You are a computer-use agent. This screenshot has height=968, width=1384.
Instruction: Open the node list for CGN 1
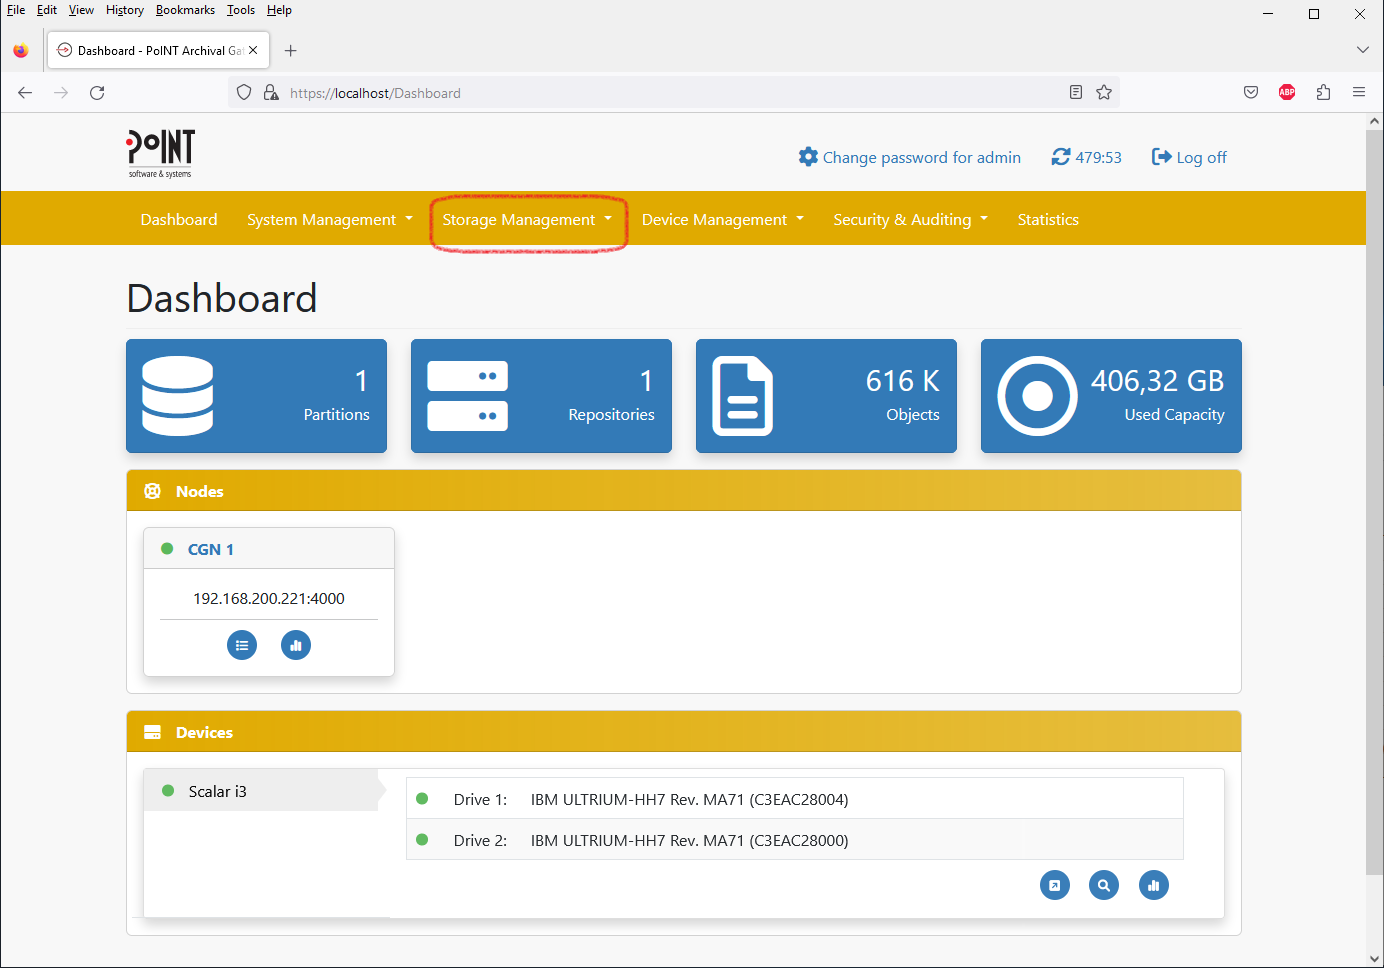(242, 645)
